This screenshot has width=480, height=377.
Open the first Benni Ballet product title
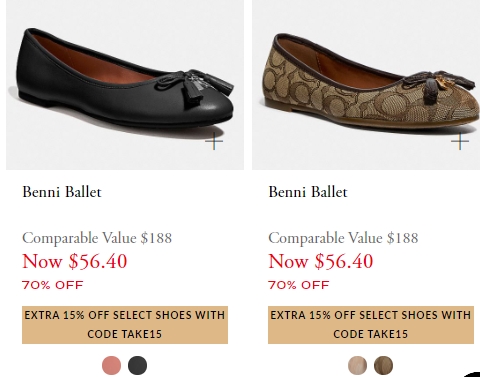(x=62, y=192)
